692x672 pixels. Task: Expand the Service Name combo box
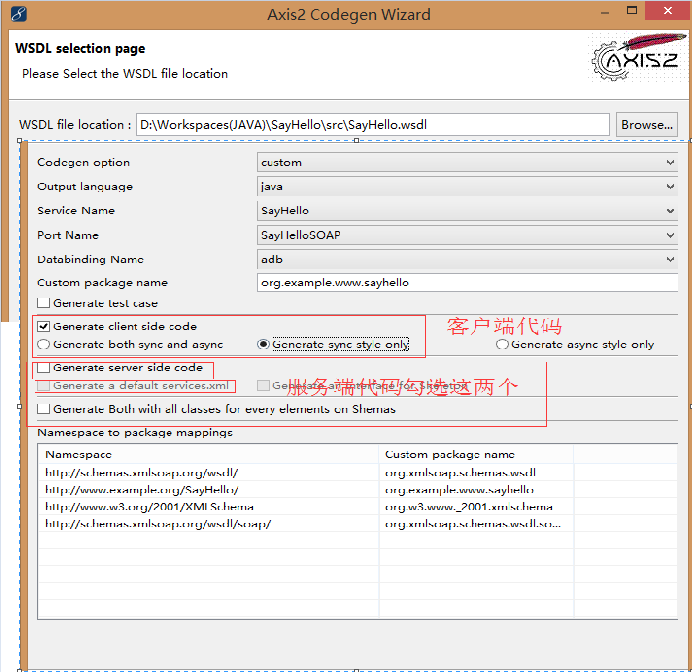point(467,210)
